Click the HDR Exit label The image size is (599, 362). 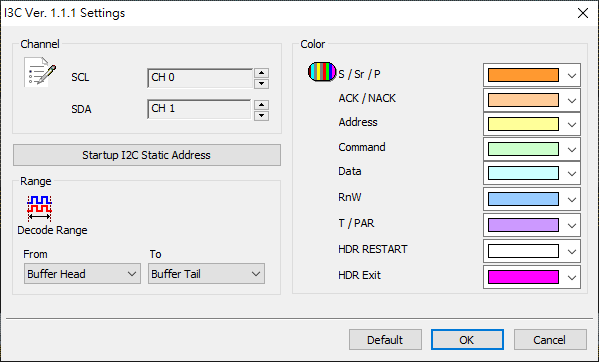pos(359,275)
